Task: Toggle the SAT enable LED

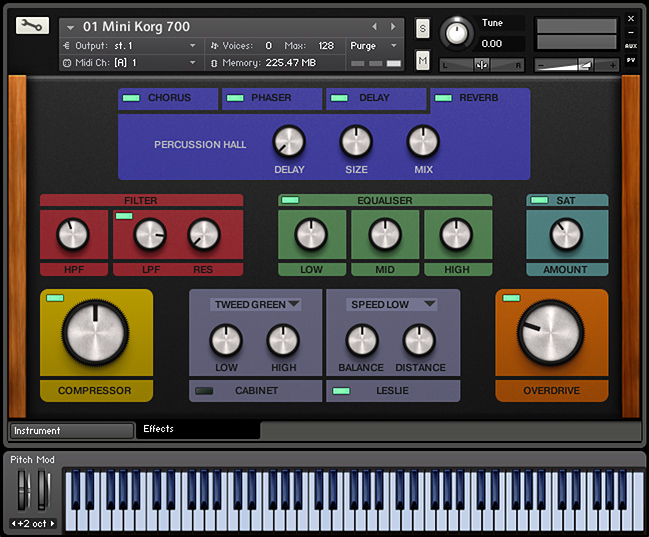Action: point(539,200)
